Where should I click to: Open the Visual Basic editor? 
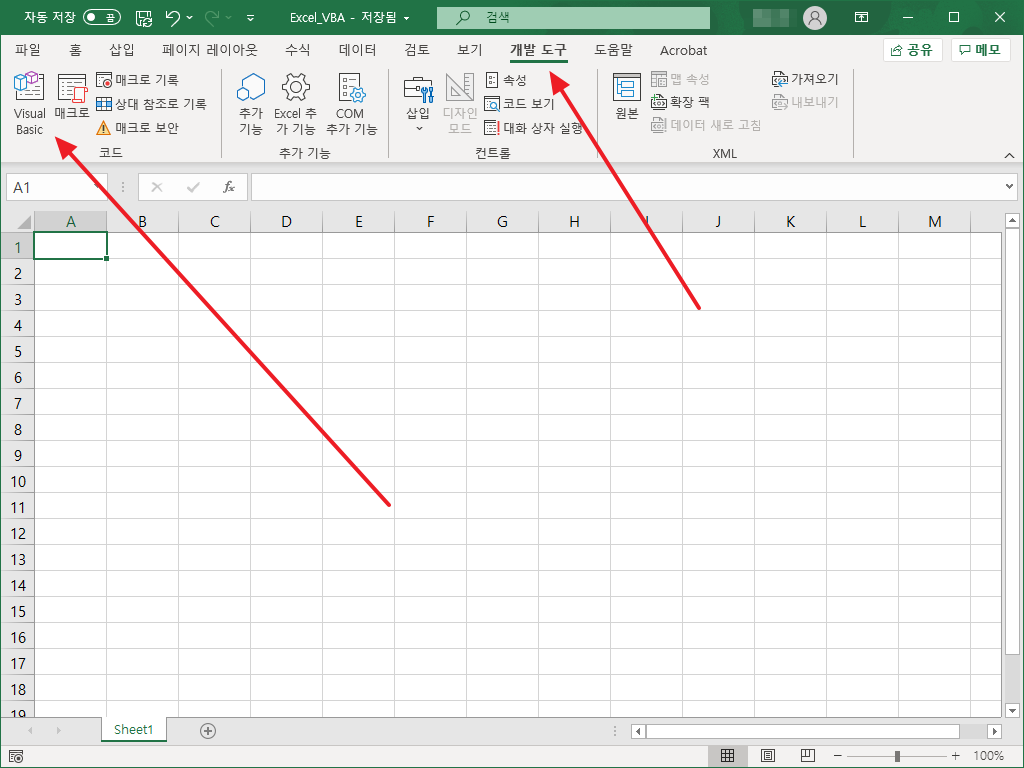(x=29, y=103)
